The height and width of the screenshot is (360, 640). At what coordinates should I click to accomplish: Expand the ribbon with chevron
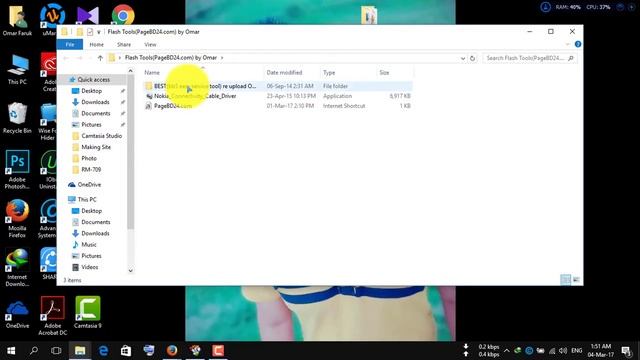[x=567, y=44]
